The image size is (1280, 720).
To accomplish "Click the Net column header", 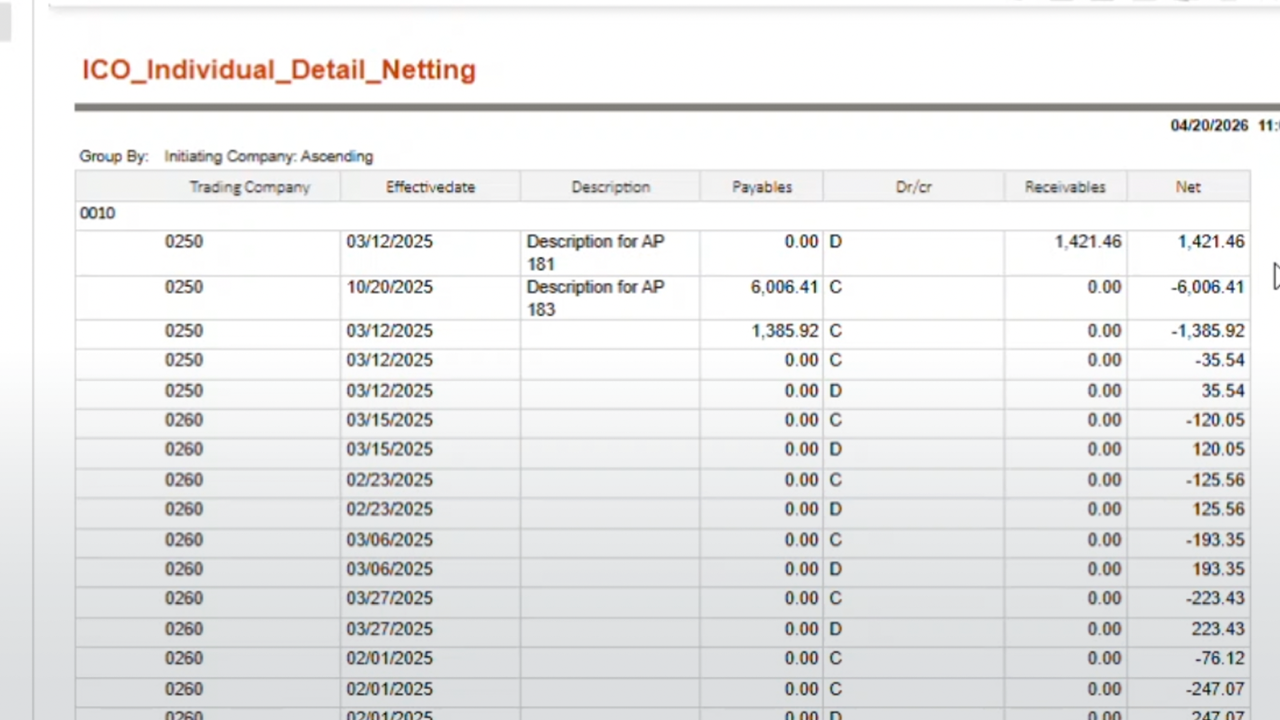I will click(x=1188, y=187).
